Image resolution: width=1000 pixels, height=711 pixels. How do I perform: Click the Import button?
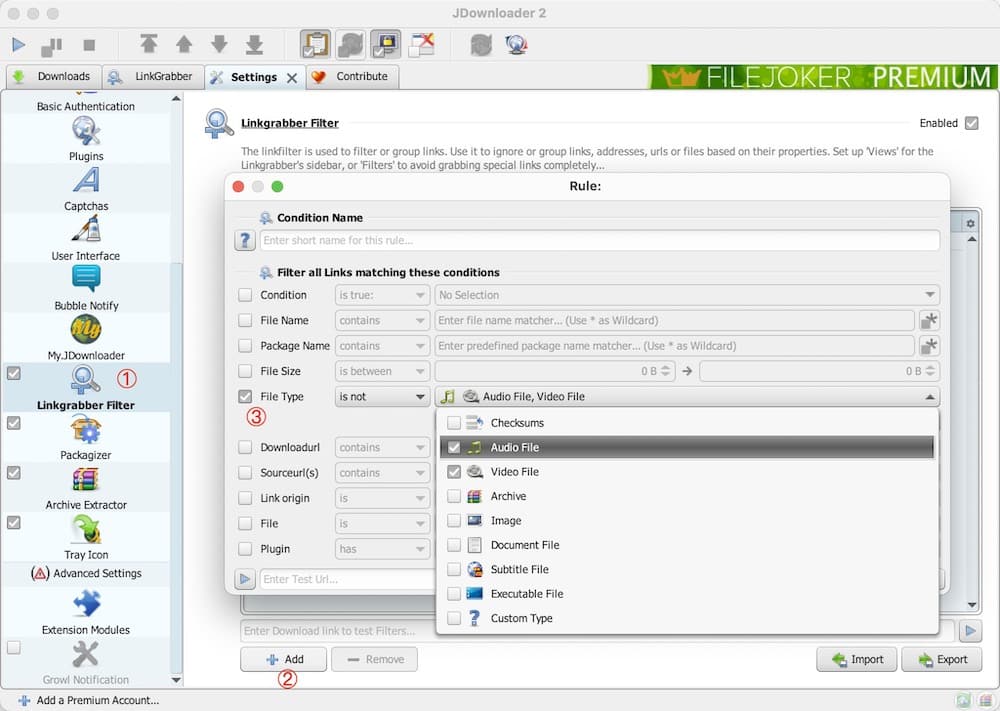point(857,659)
